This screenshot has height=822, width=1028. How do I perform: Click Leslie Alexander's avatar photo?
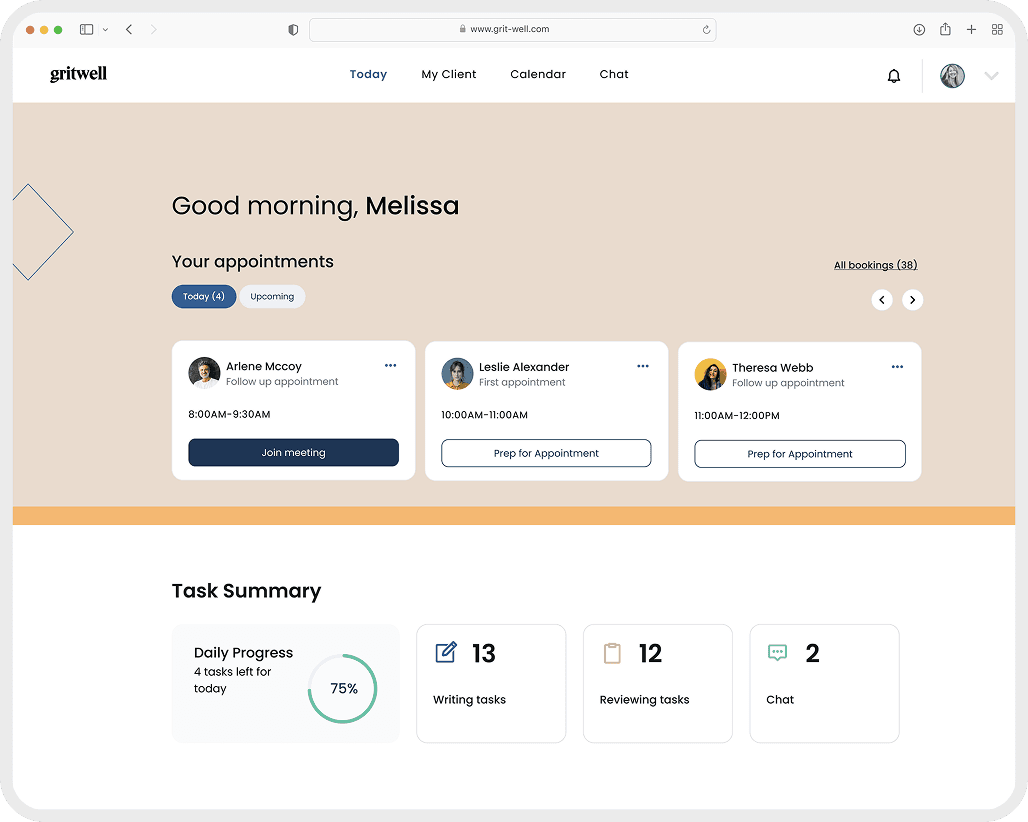click(457, 374)
